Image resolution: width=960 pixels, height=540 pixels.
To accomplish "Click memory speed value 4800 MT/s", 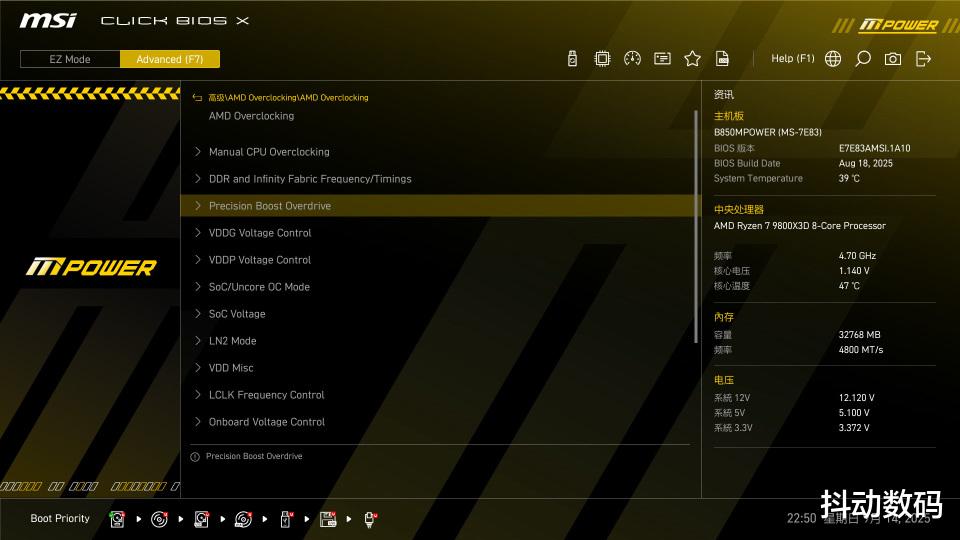I will [x=861, y=350].
